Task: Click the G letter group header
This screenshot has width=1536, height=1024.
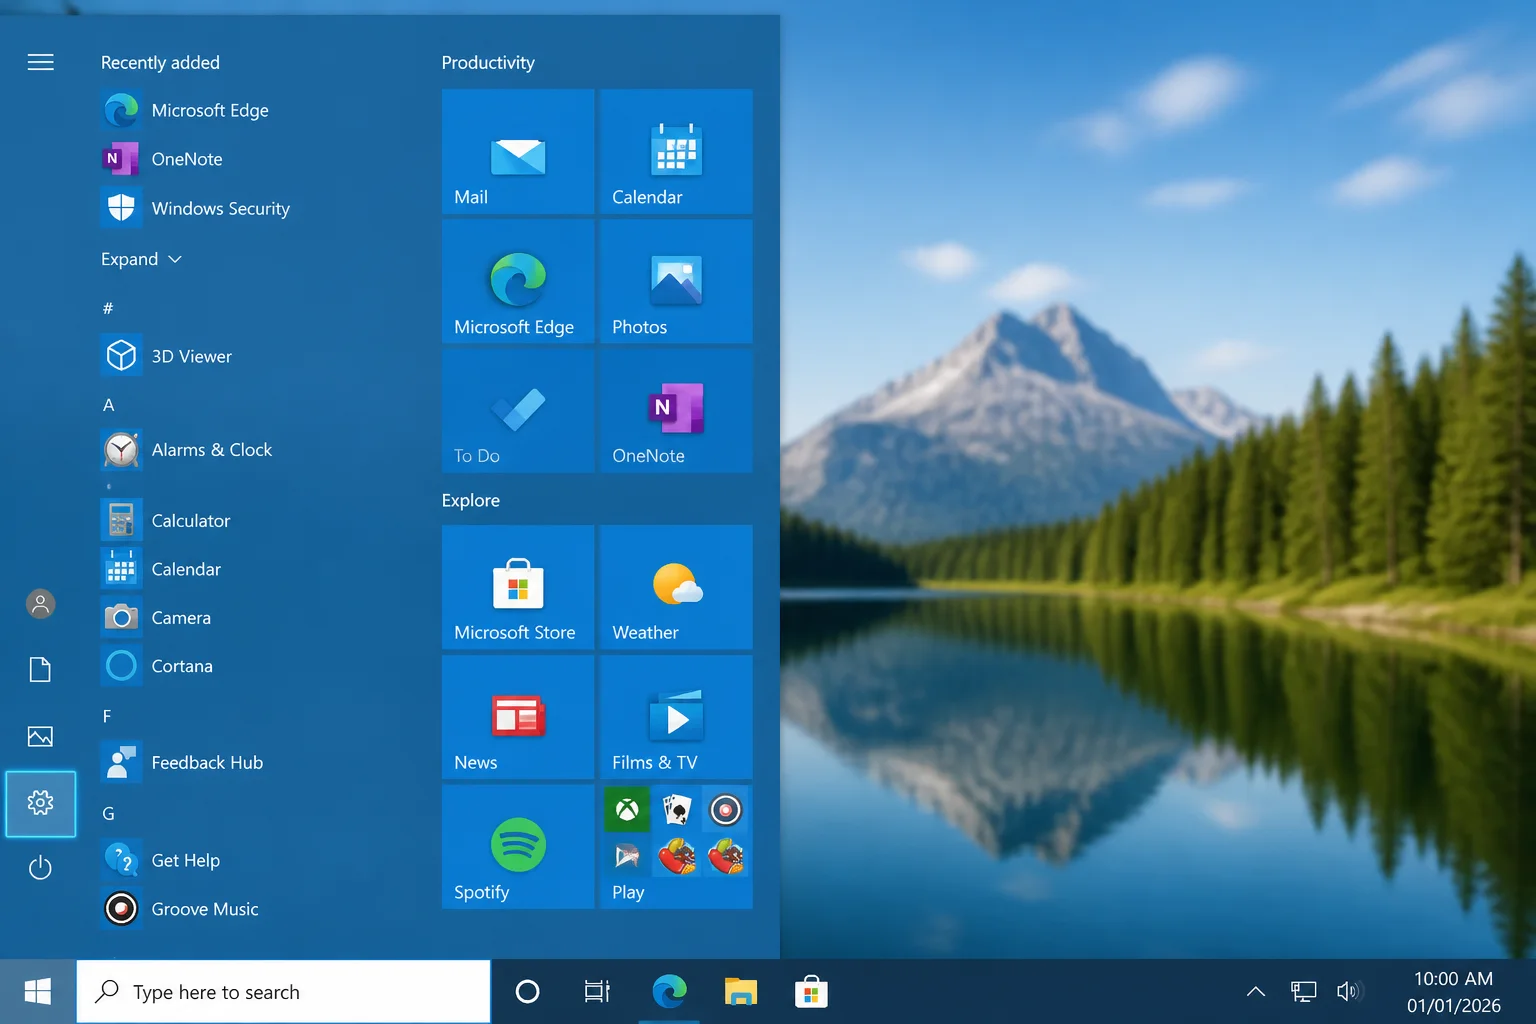Action: tap(108, 813)
